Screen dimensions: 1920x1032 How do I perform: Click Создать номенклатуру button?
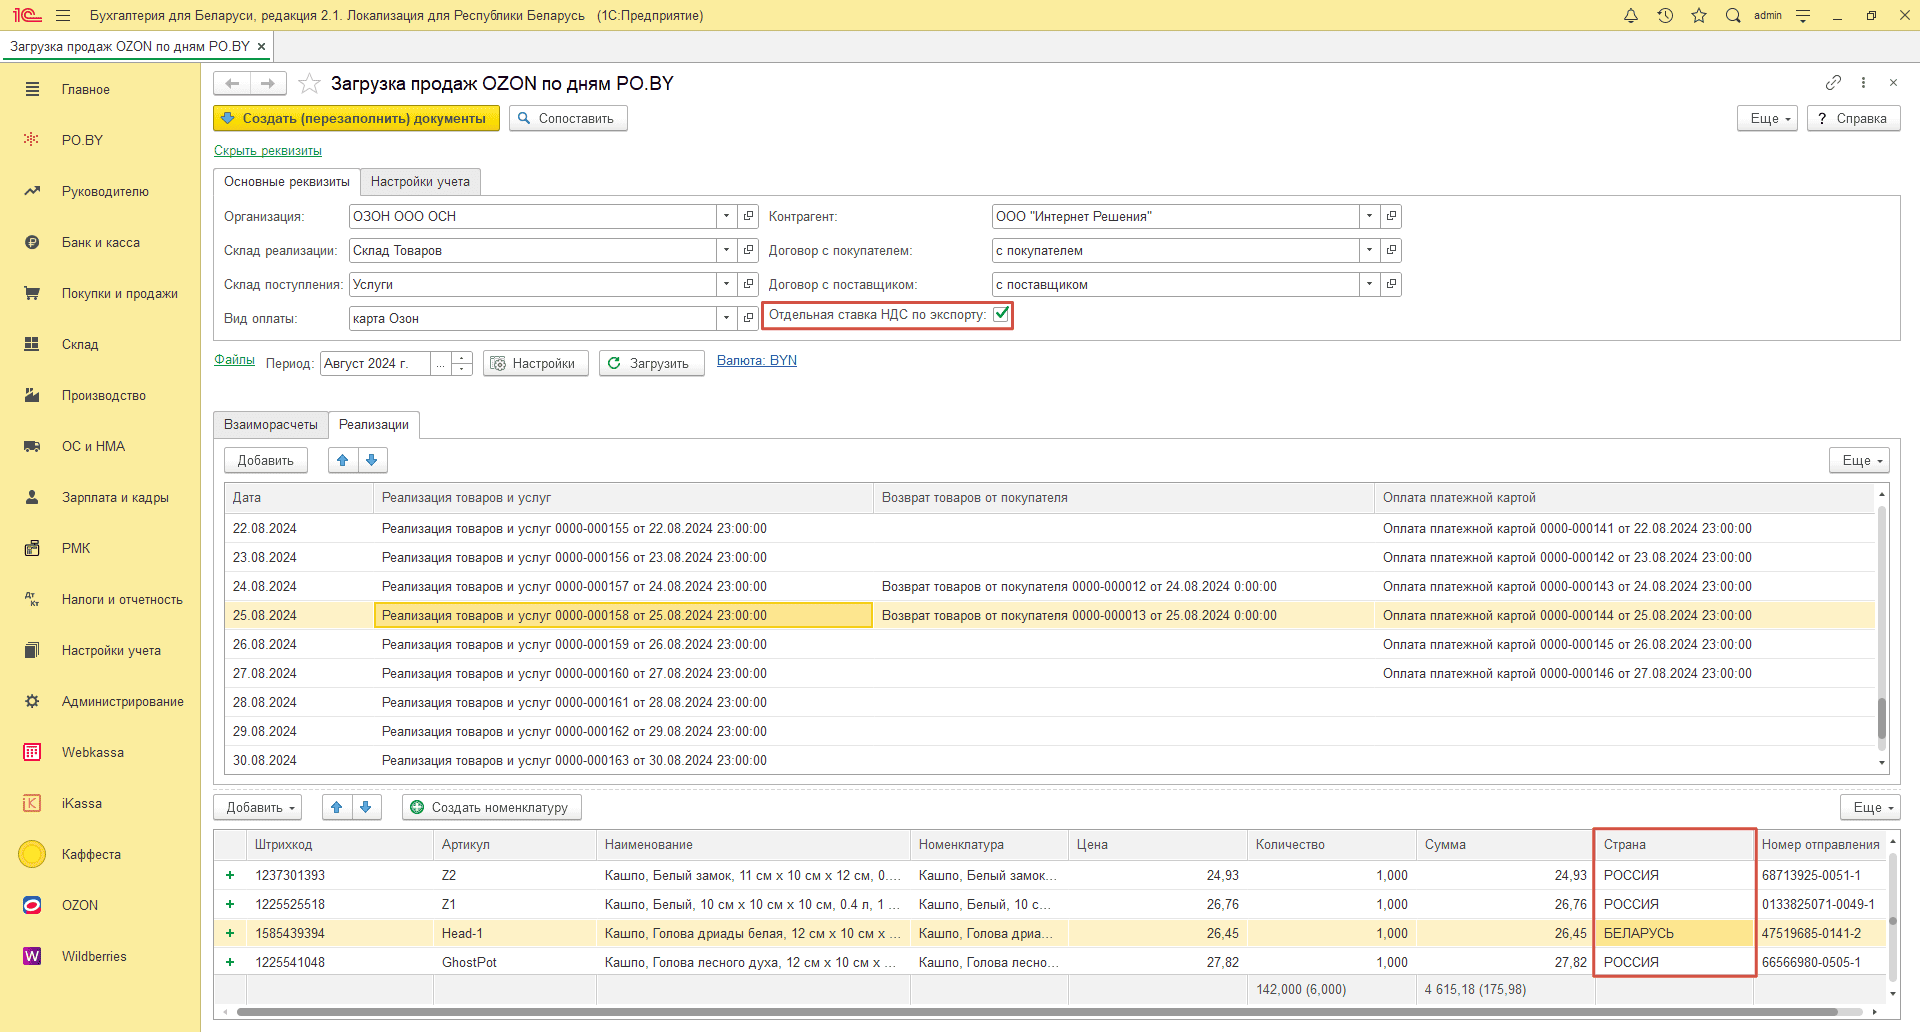pyautogui.click(x=492, y=807)
